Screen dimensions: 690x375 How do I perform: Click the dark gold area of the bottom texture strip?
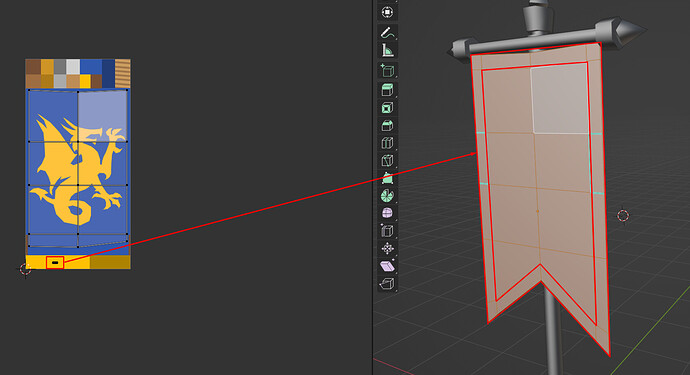(x=110, y=262)
